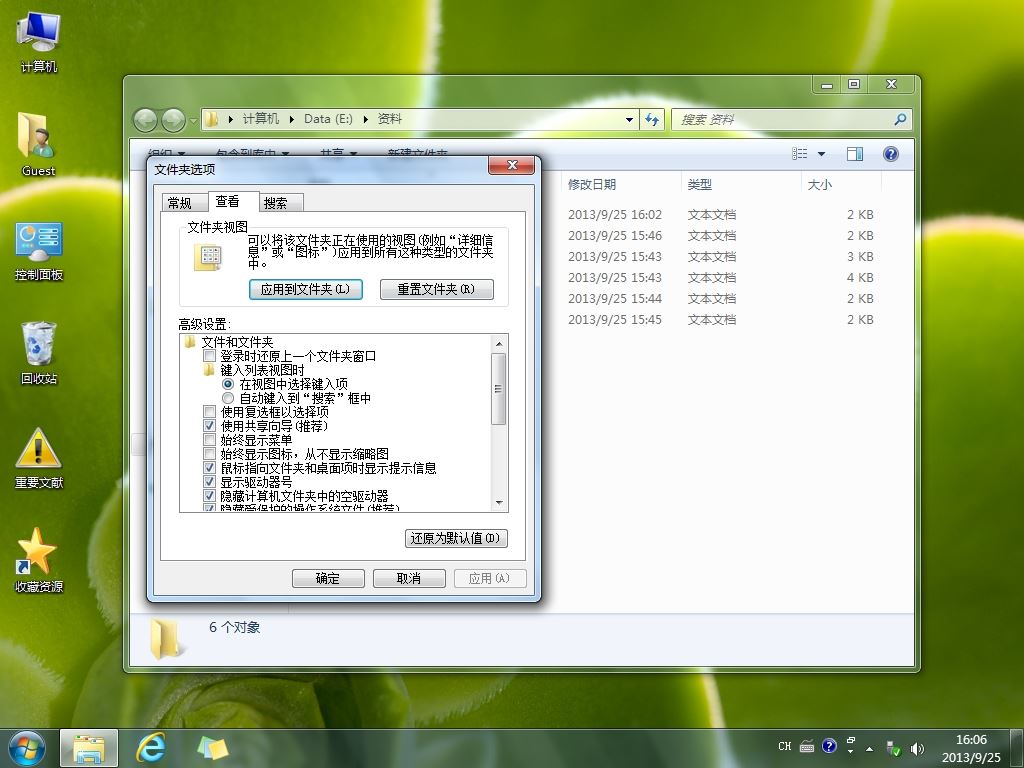Click the advanced settings scrollbar thumb

[499, 389]
